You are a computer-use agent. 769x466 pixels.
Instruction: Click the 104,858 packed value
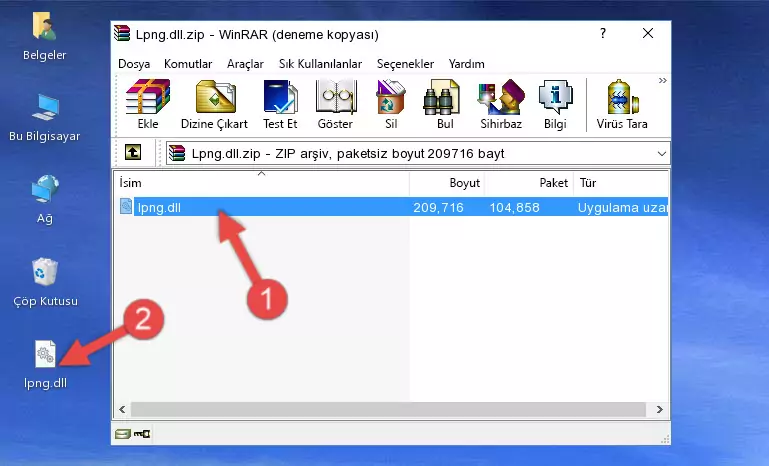coord(514,207)
